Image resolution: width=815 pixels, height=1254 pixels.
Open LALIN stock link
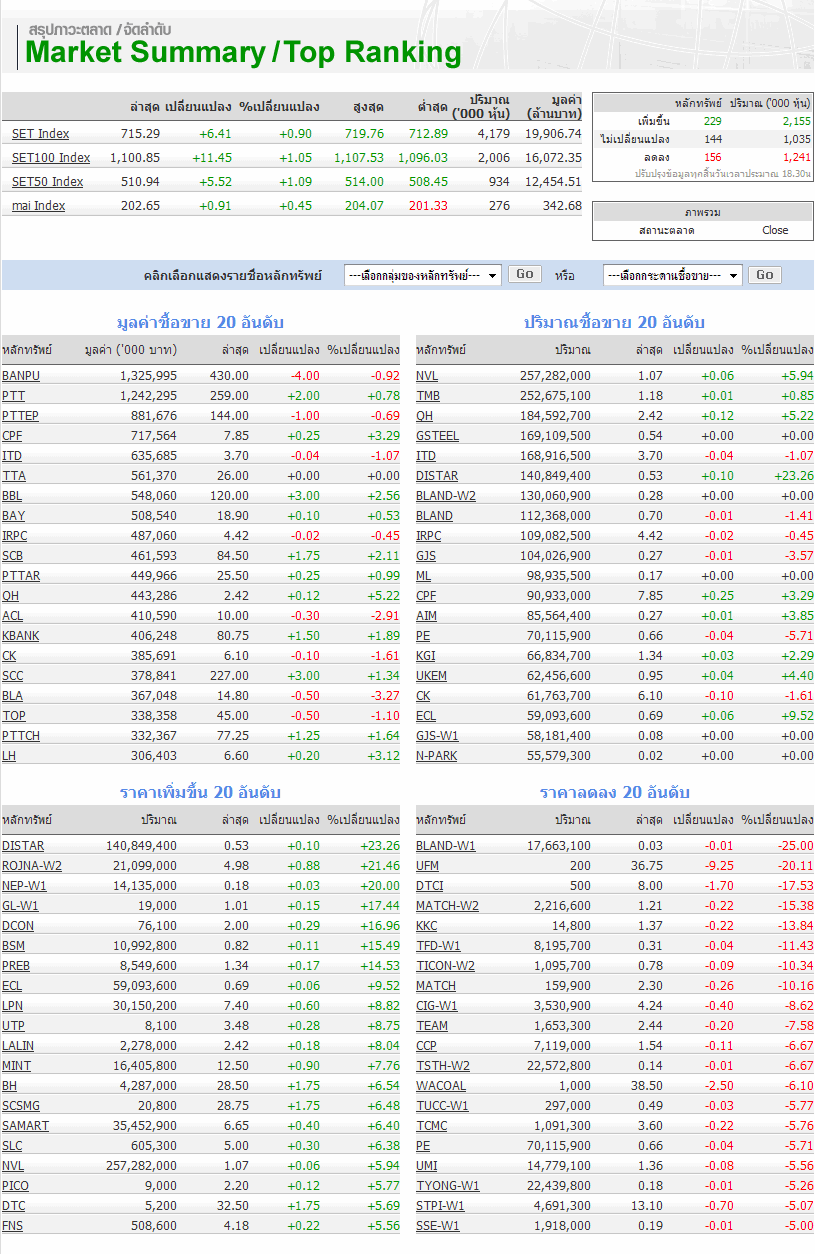(18, 1046)
